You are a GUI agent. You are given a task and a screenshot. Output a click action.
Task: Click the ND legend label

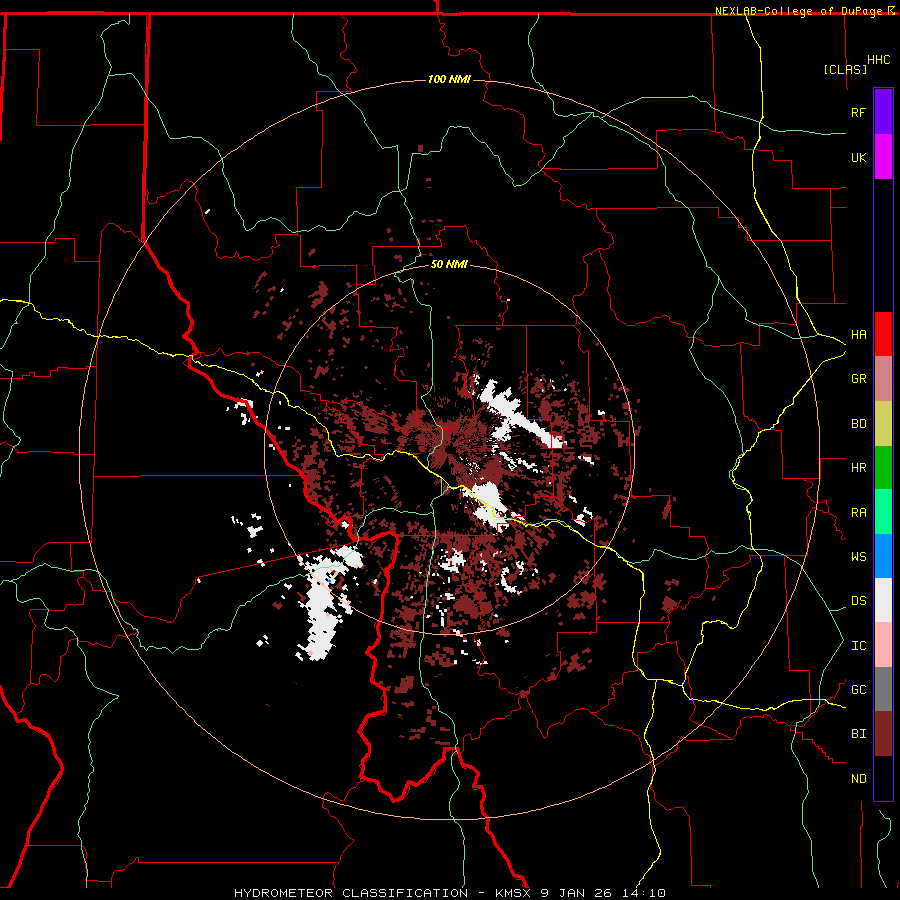coord(858,779)
